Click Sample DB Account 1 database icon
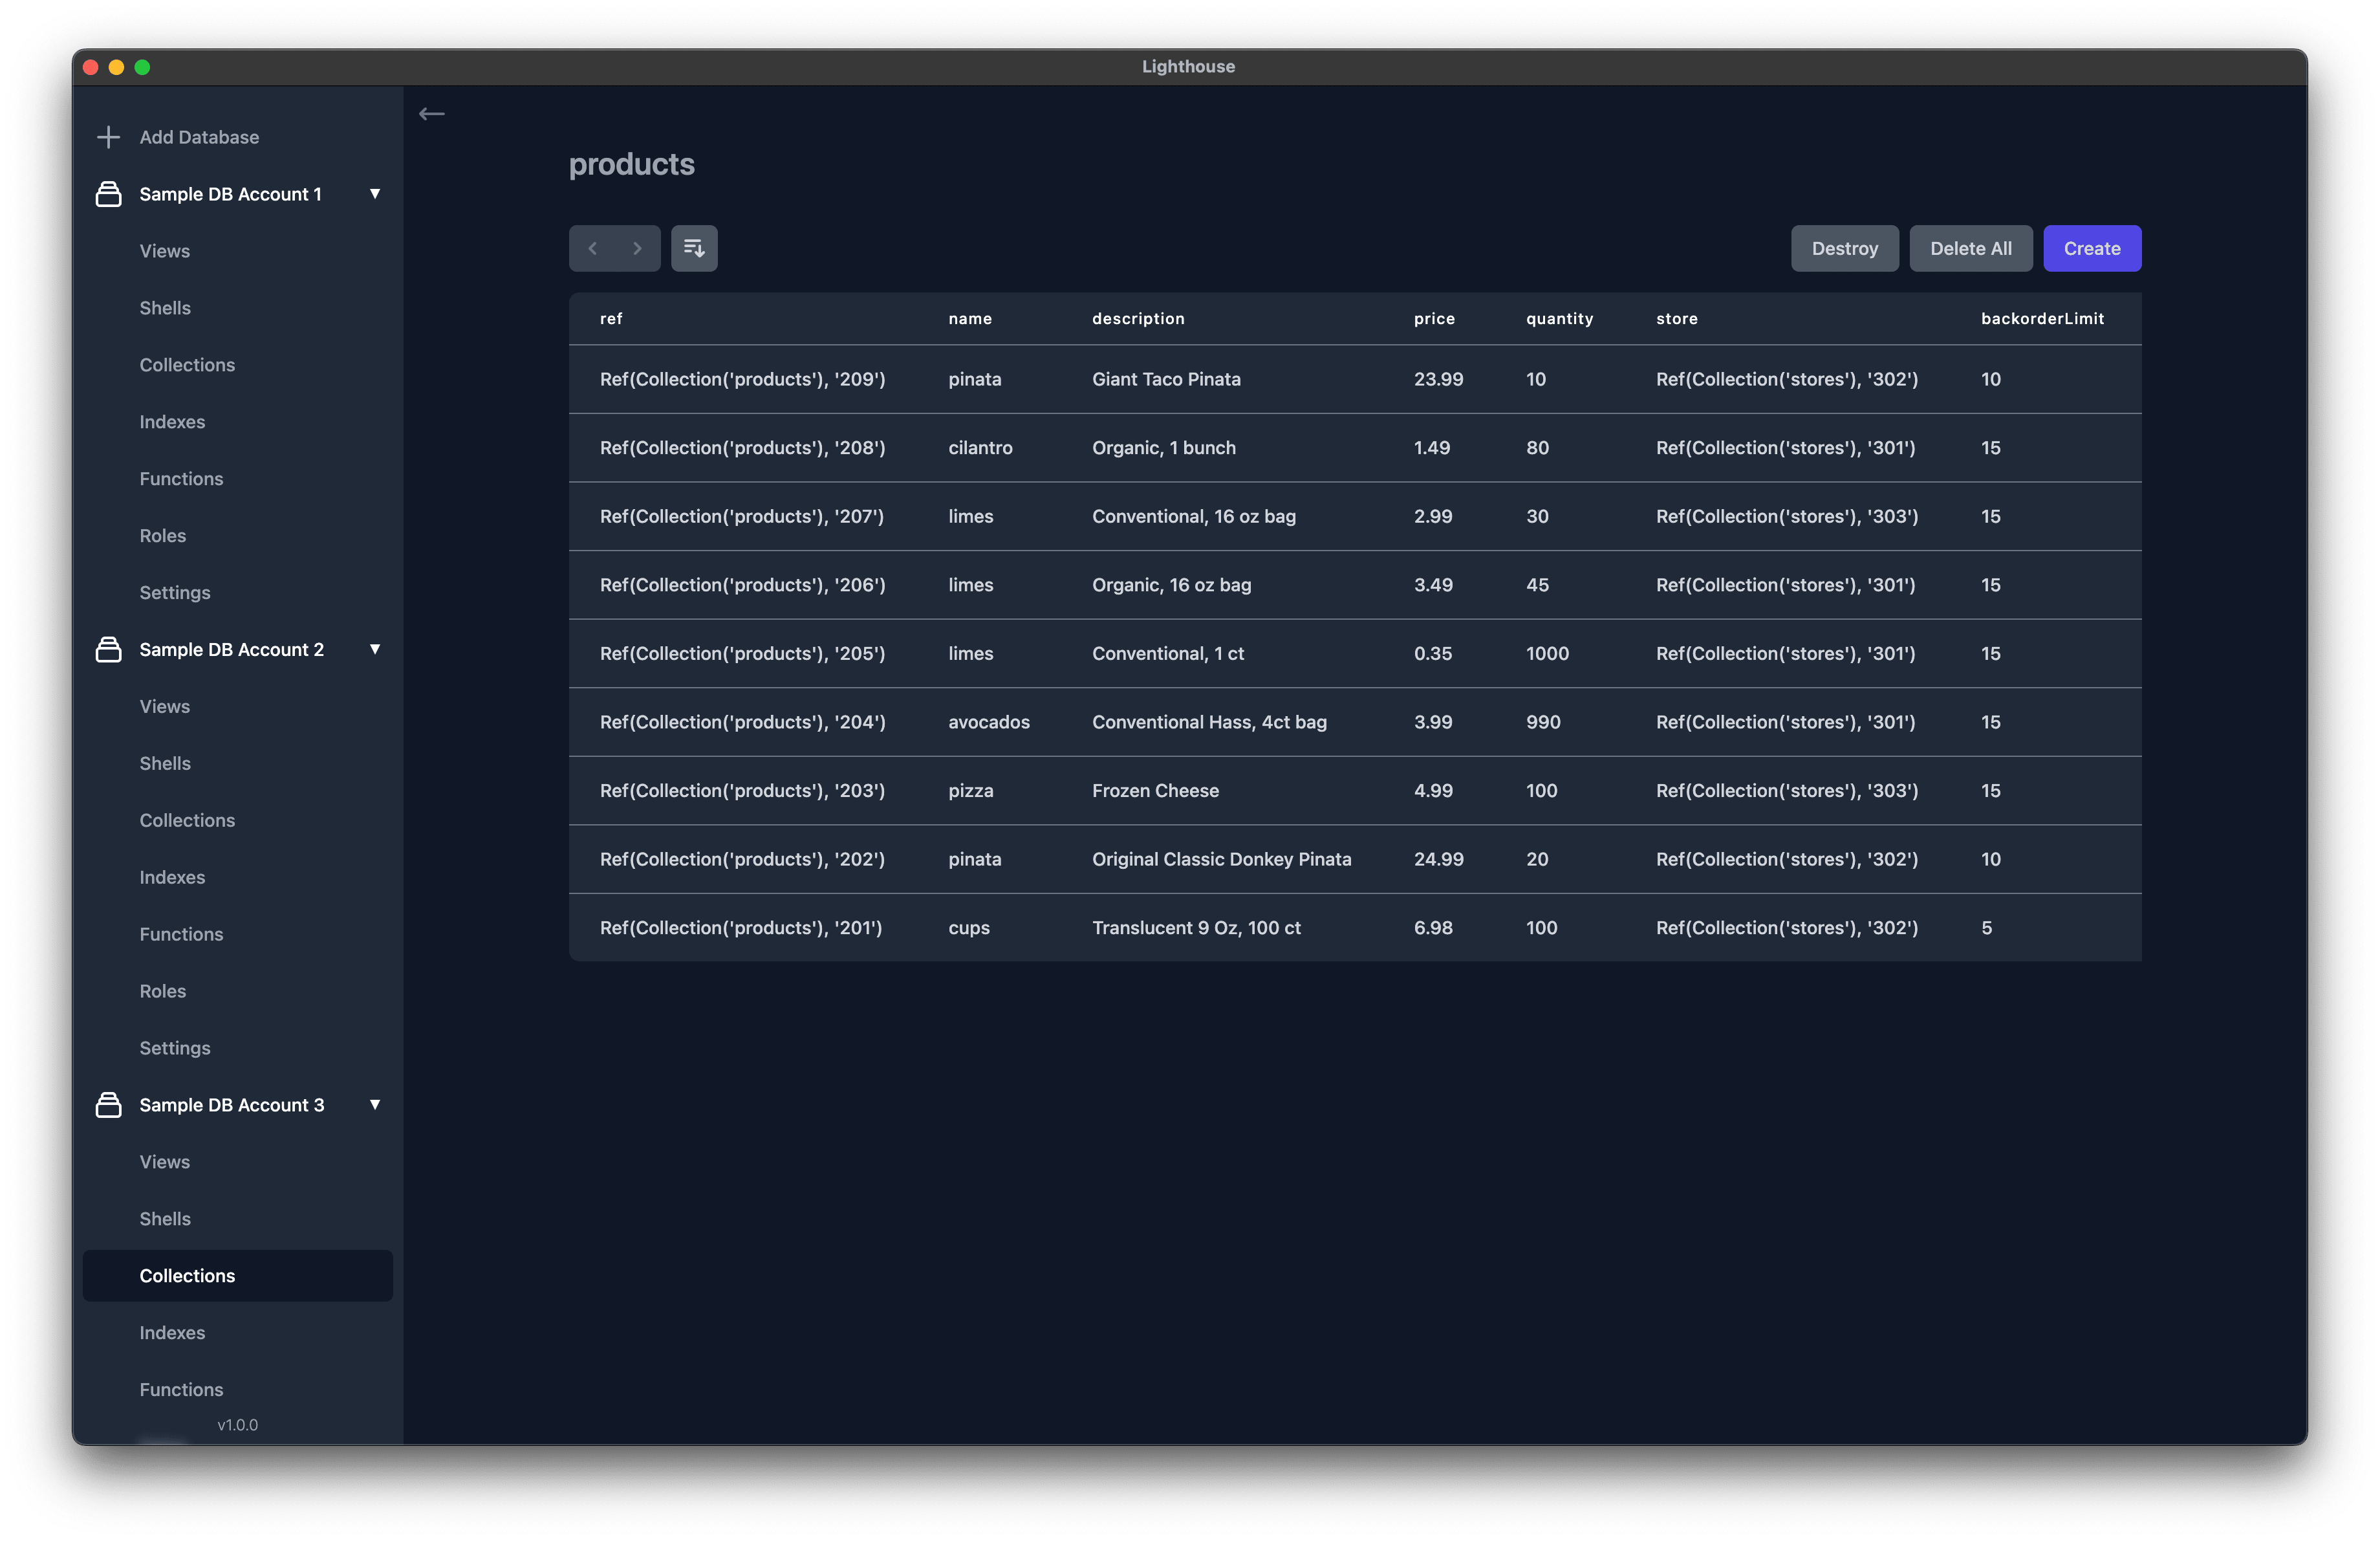 [x=108, y=194]
